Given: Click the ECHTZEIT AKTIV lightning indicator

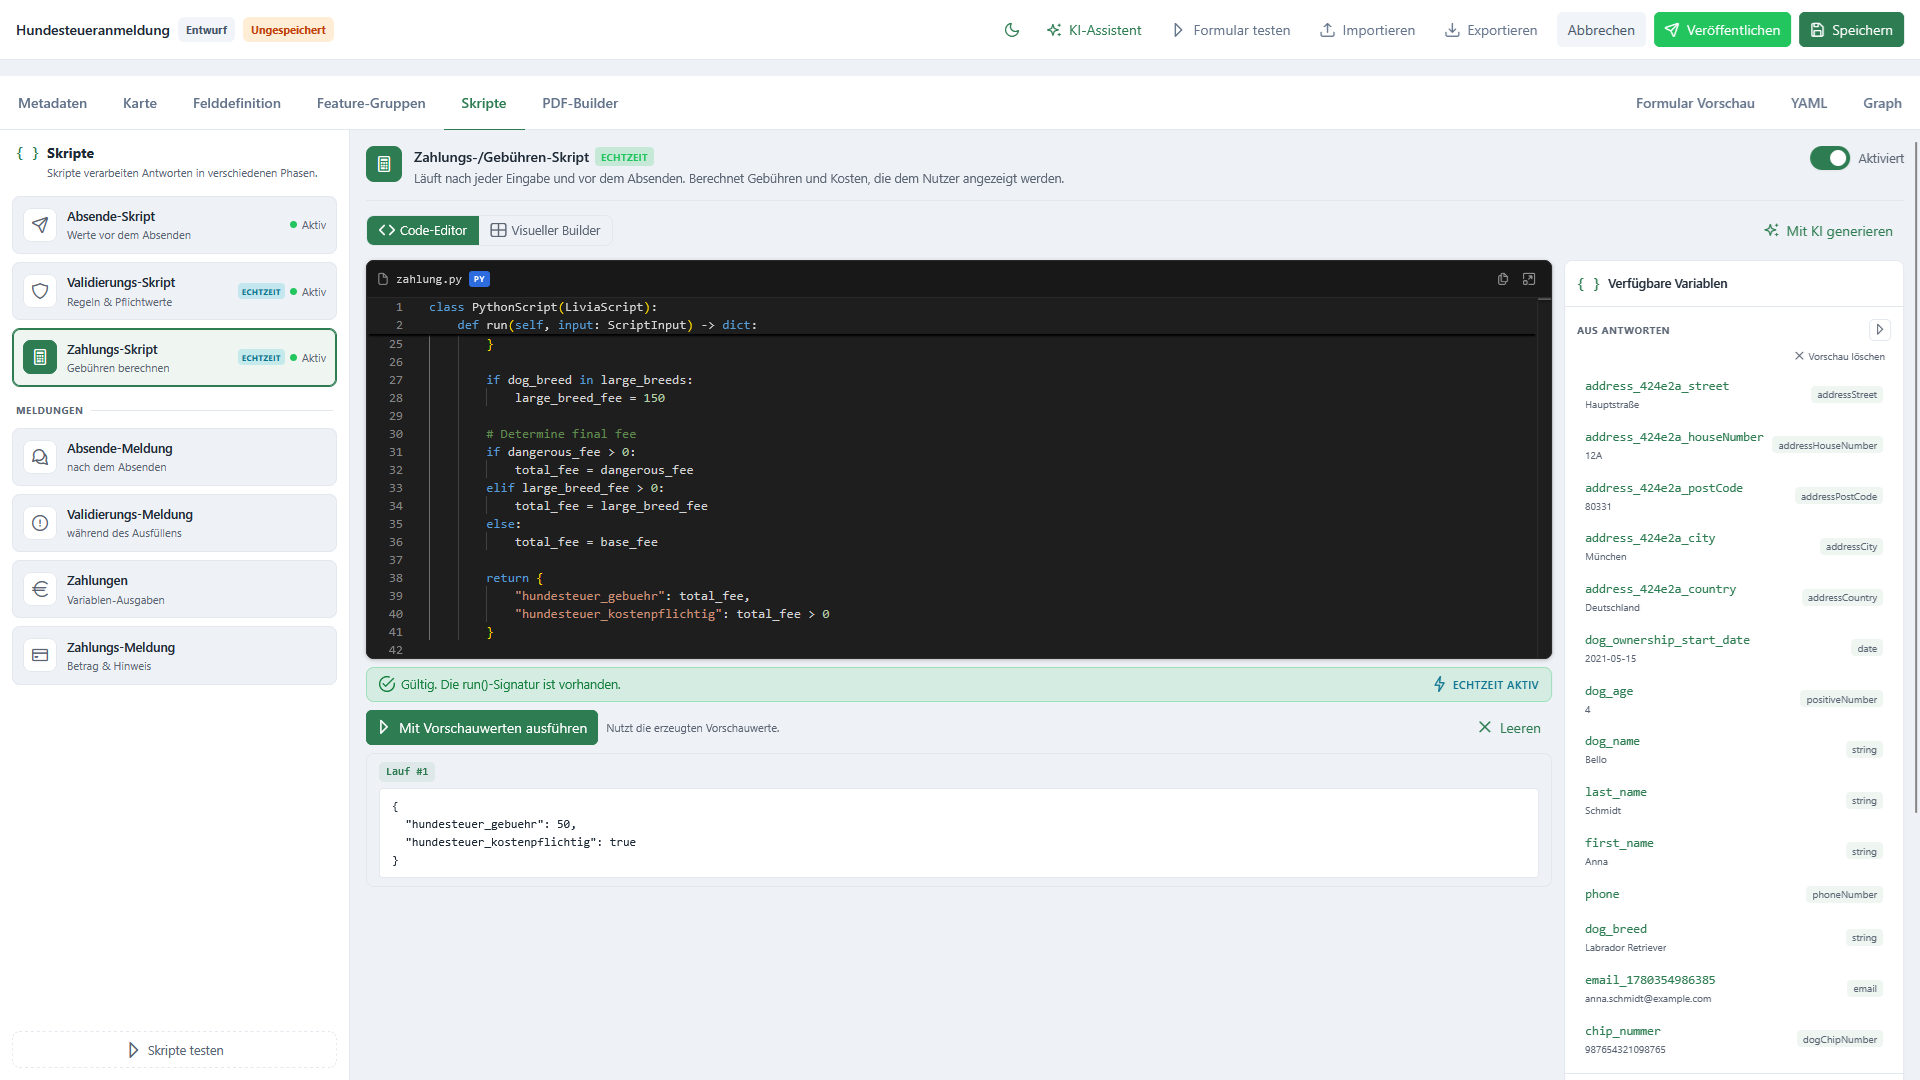Looking at the screenshot, I should tap(1486, 685).
